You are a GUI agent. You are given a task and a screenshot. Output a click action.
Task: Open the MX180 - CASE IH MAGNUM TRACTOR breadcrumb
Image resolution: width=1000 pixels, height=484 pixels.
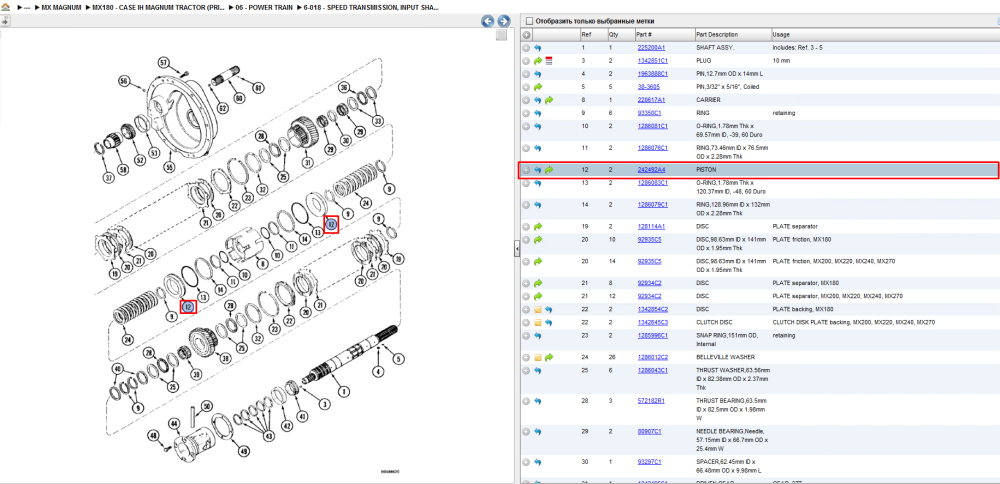tap(158, 7)
